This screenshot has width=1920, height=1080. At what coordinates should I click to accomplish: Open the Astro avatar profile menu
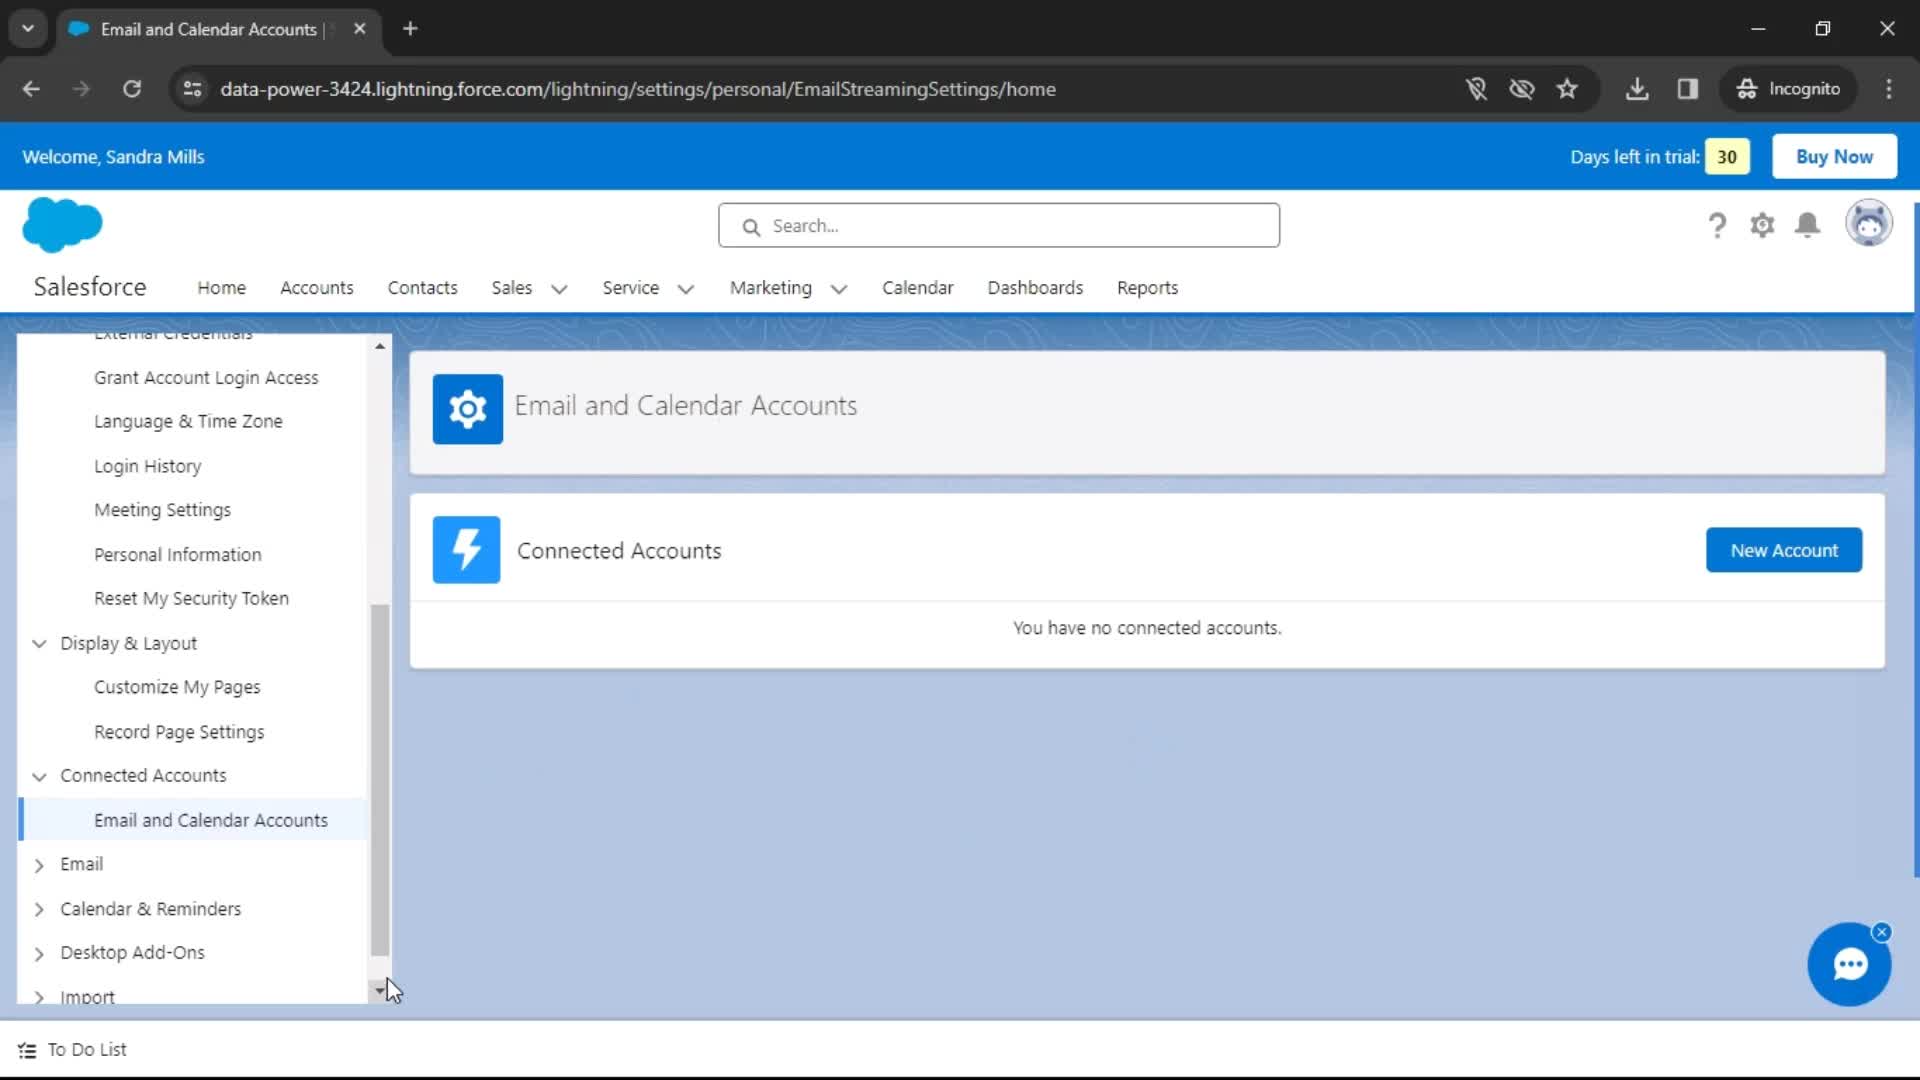click(1869, 223)
